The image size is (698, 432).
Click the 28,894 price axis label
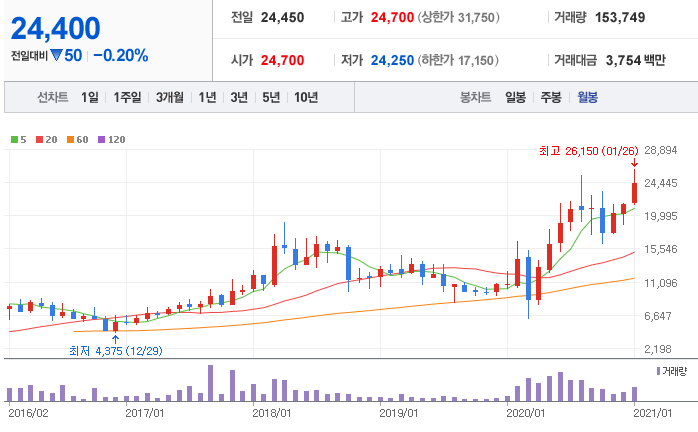[661, 150]
